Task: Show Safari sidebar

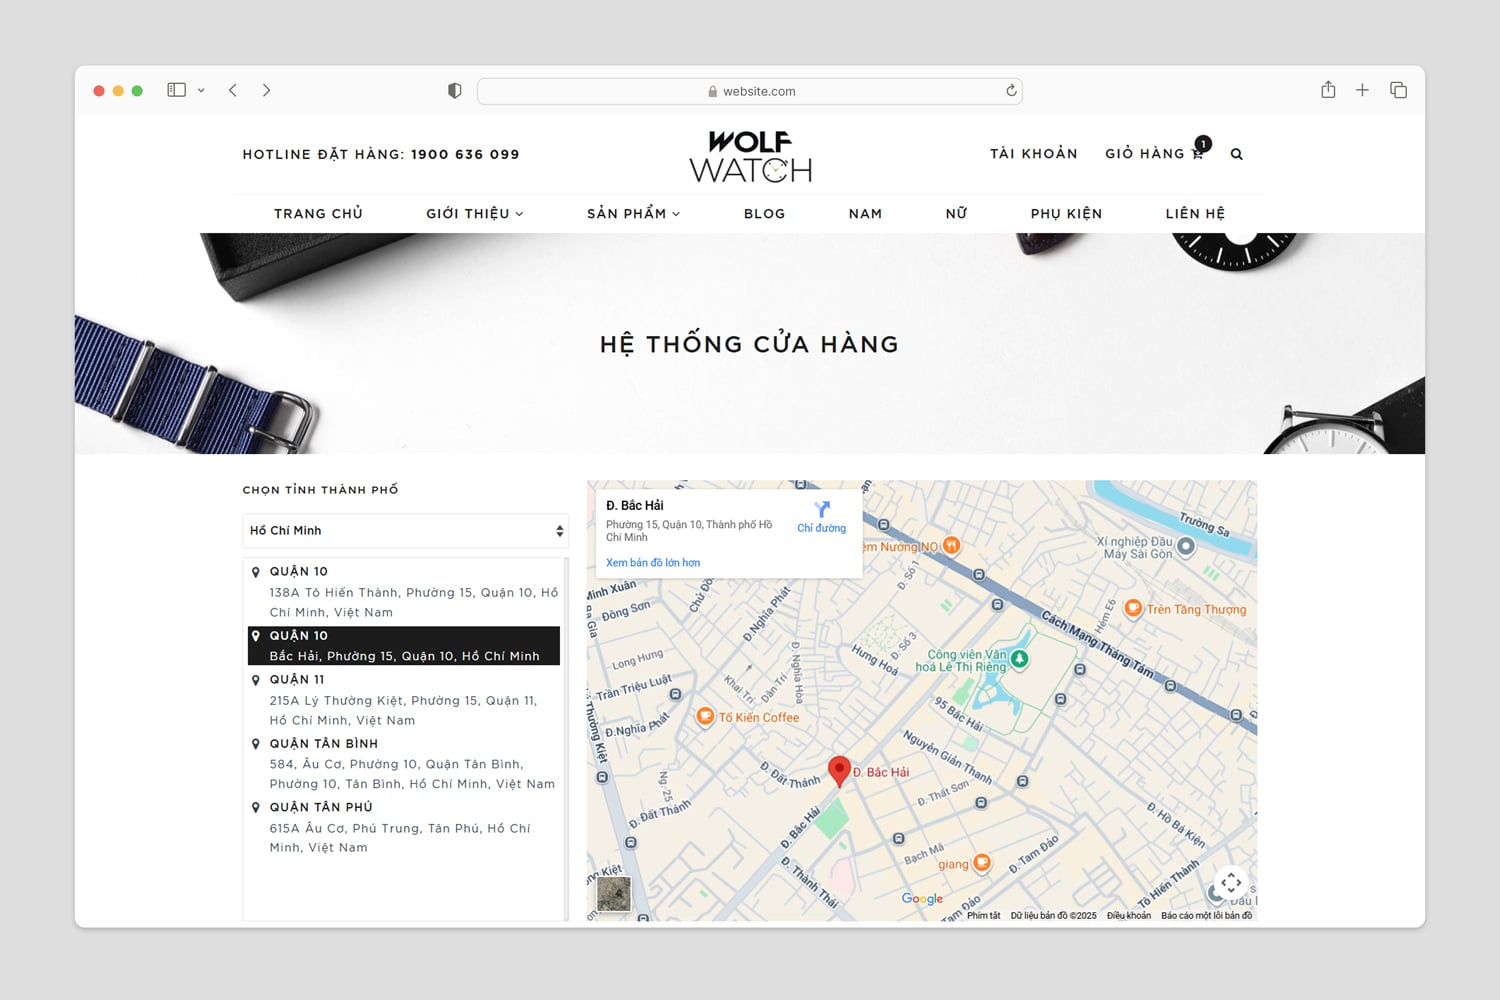Action: tap(176, 90)
